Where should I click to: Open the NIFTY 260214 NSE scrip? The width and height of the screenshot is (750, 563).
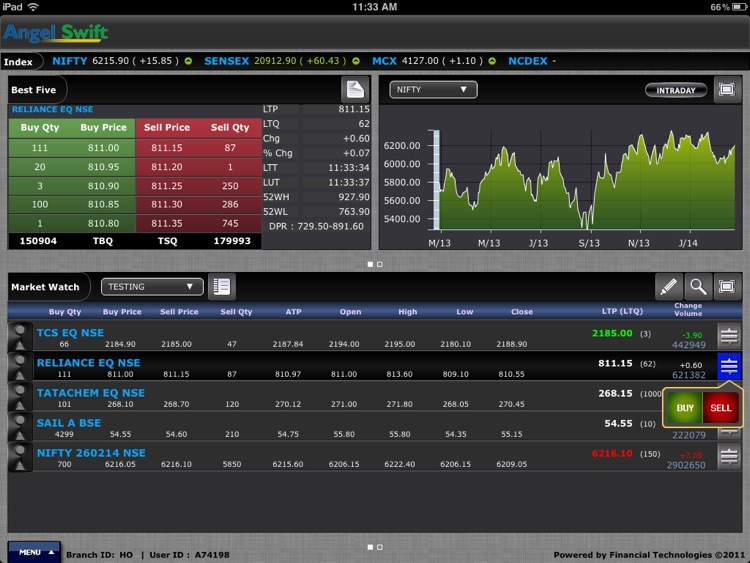click(91, 453)
